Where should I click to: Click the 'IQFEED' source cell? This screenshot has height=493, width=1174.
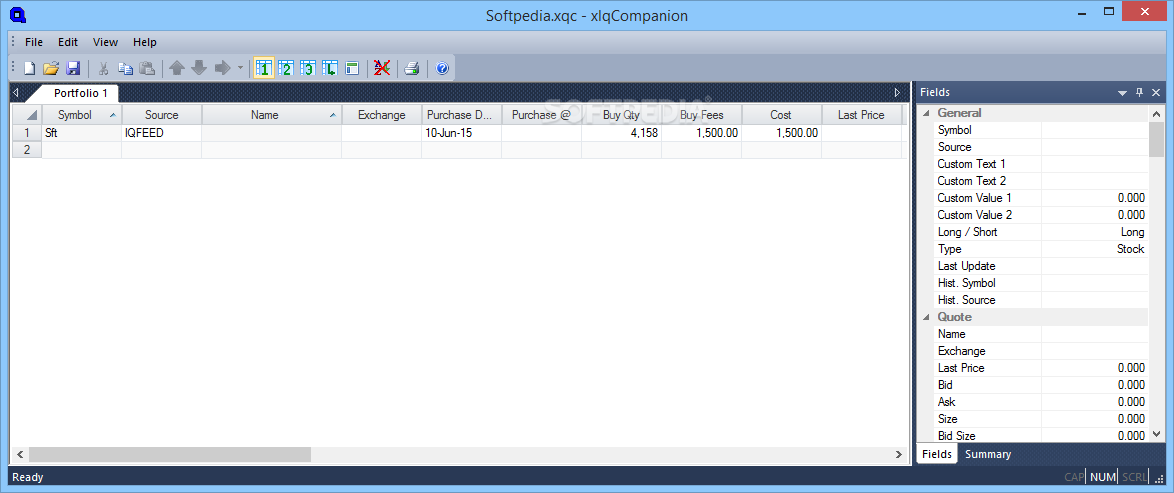point(162,133)
